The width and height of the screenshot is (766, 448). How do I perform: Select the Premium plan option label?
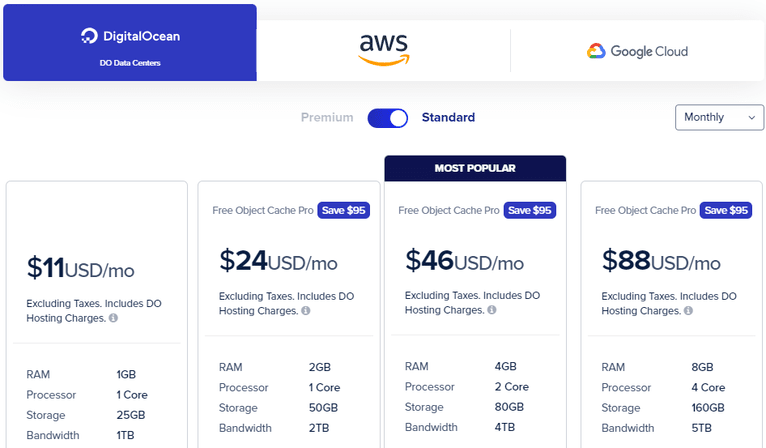click(327, 118)
